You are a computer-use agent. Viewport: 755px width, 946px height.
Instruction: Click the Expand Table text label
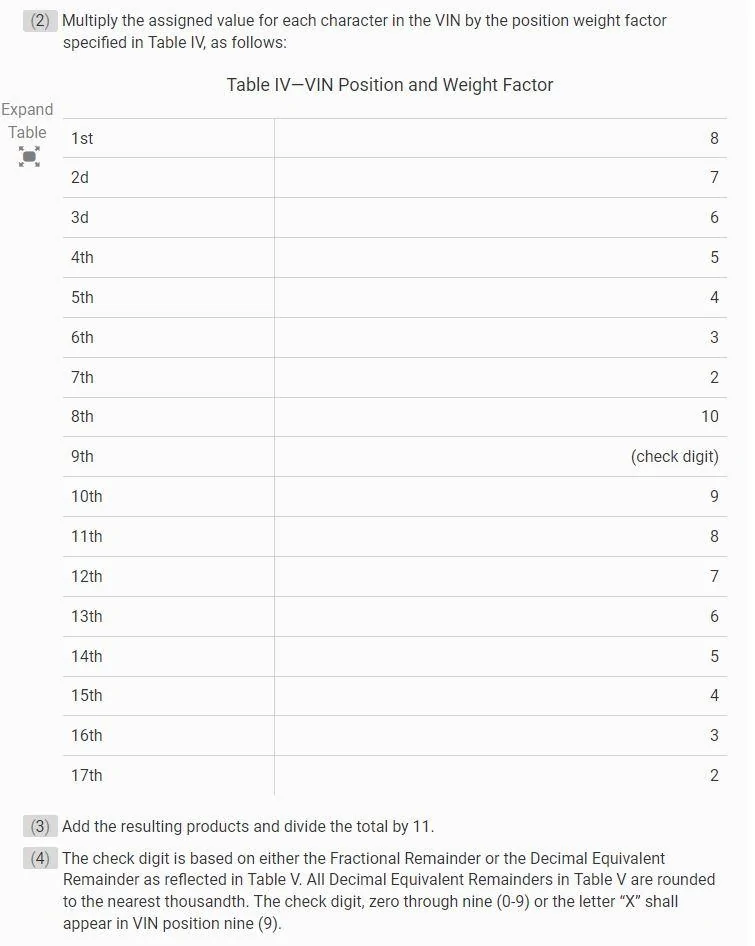pos(27,121)
